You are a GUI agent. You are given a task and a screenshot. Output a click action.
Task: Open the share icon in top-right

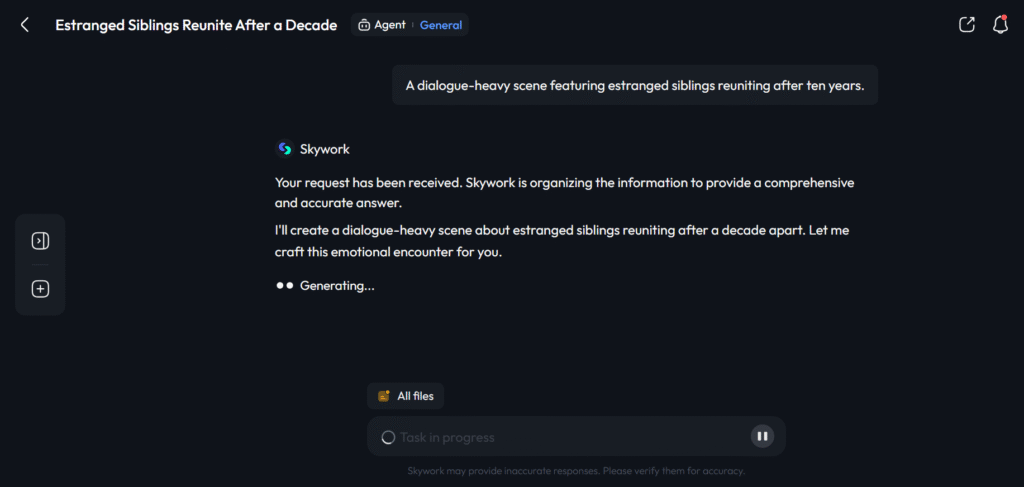point(966,25)
